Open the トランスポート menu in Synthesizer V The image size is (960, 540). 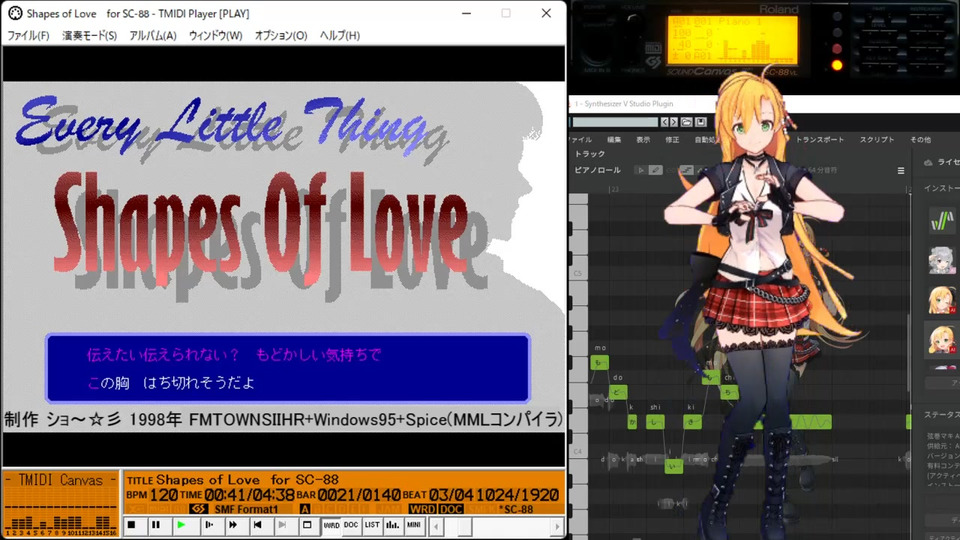click(x=820, y=140)
